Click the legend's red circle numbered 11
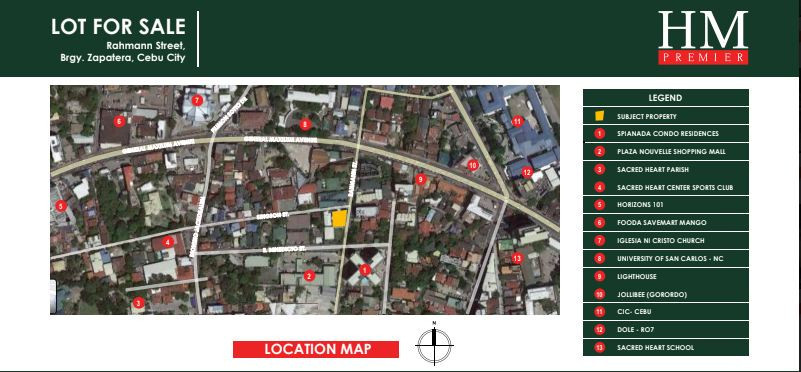Screen dimensions: 801x372 click(599, 312)
